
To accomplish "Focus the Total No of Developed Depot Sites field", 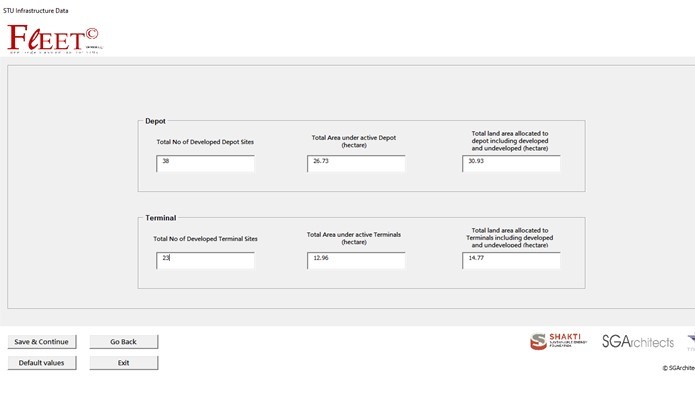I will 205,164.
